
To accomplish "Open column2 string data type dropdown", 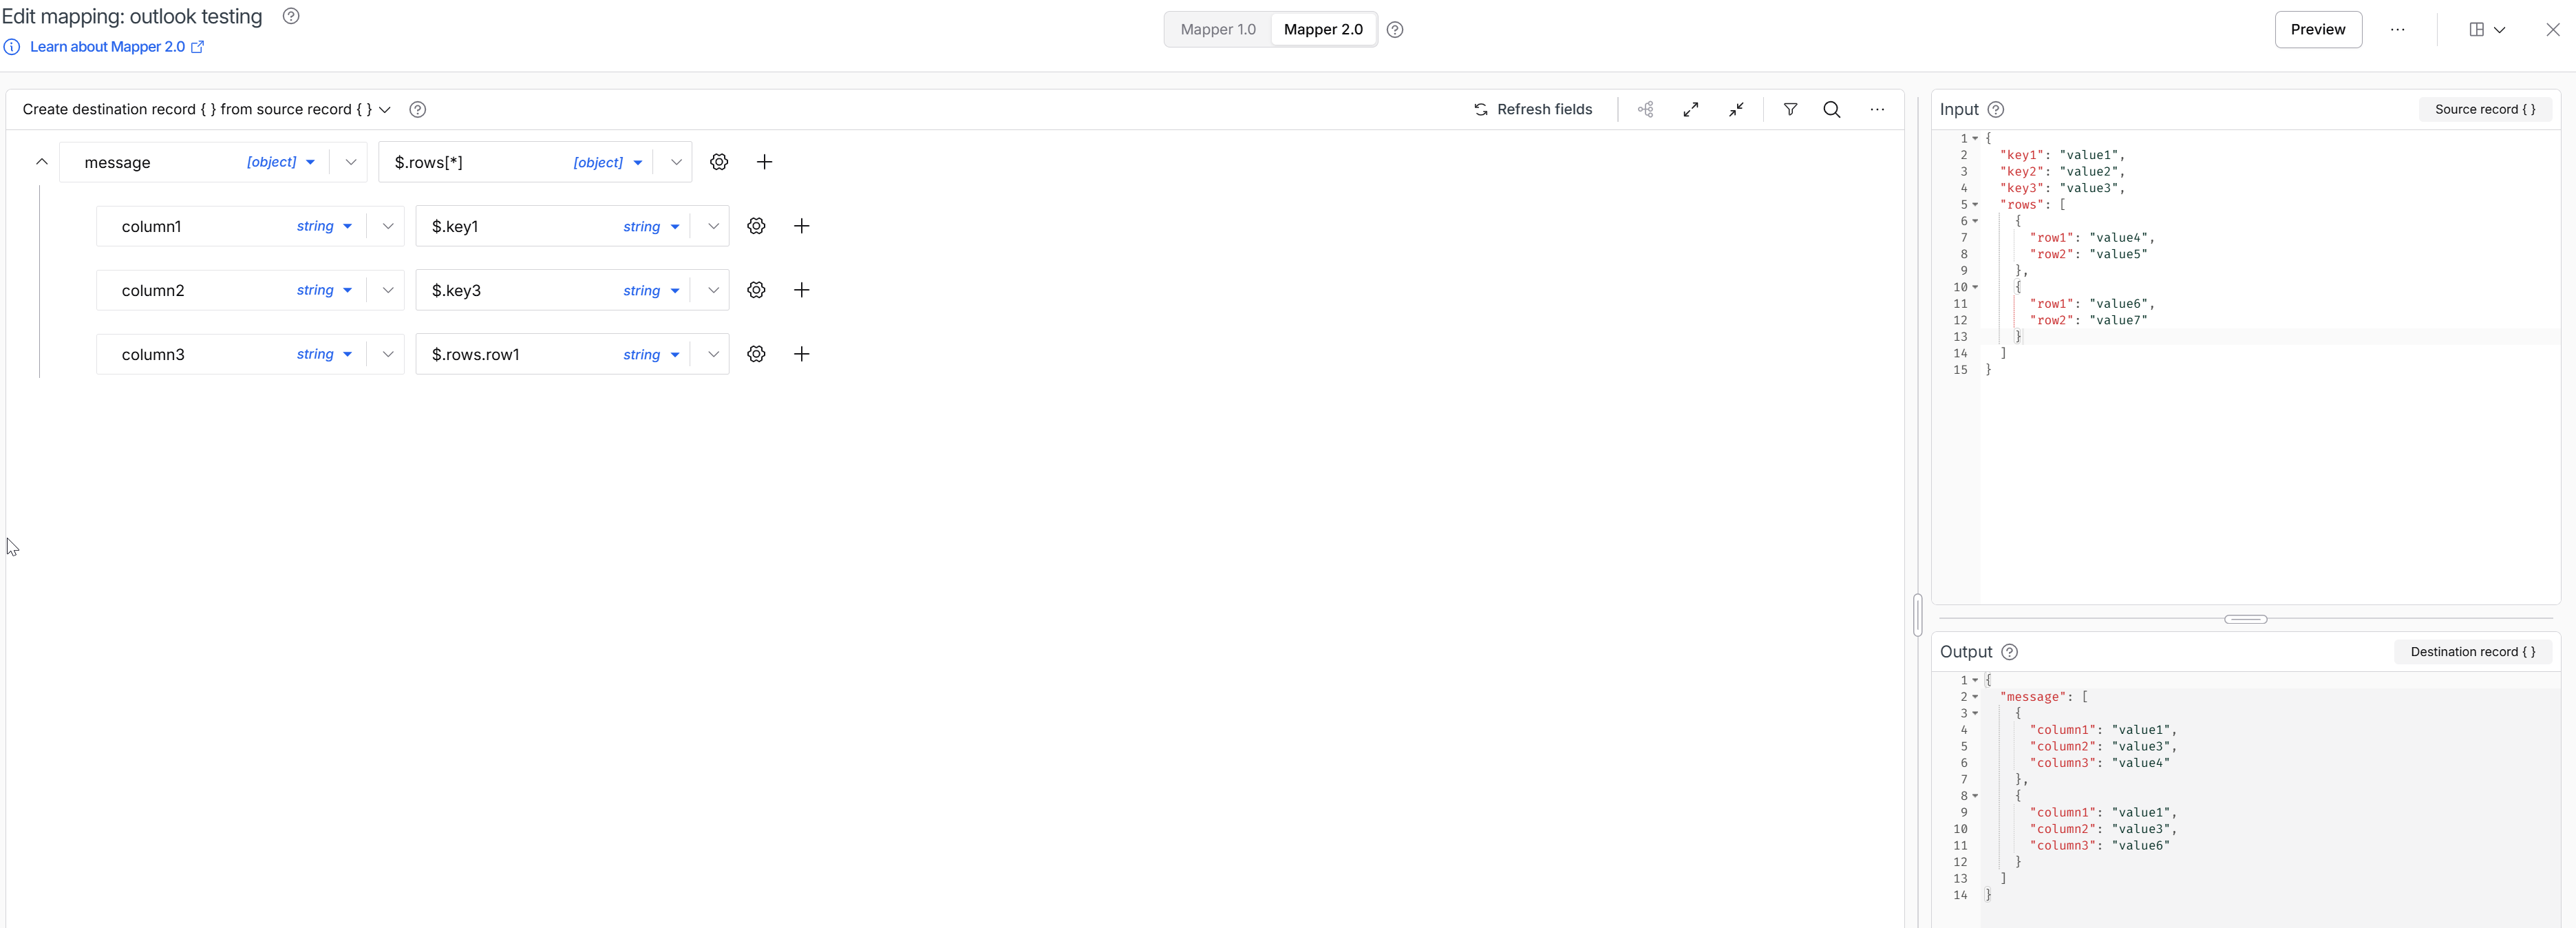I will 324,290.
